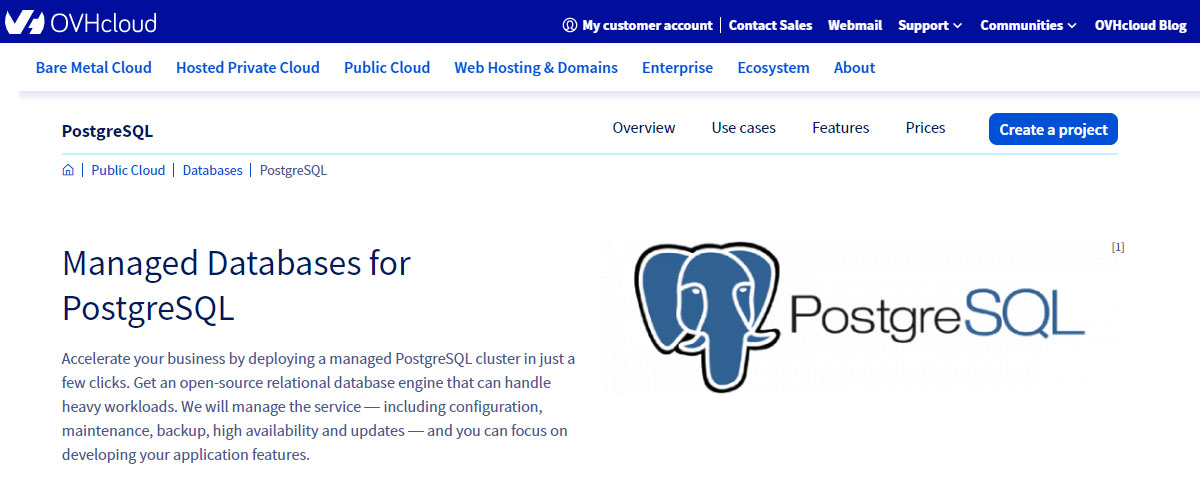Viewport: 1200px width, 500px height.
Task: Click the customer account user icon
Action: [570, 25]
